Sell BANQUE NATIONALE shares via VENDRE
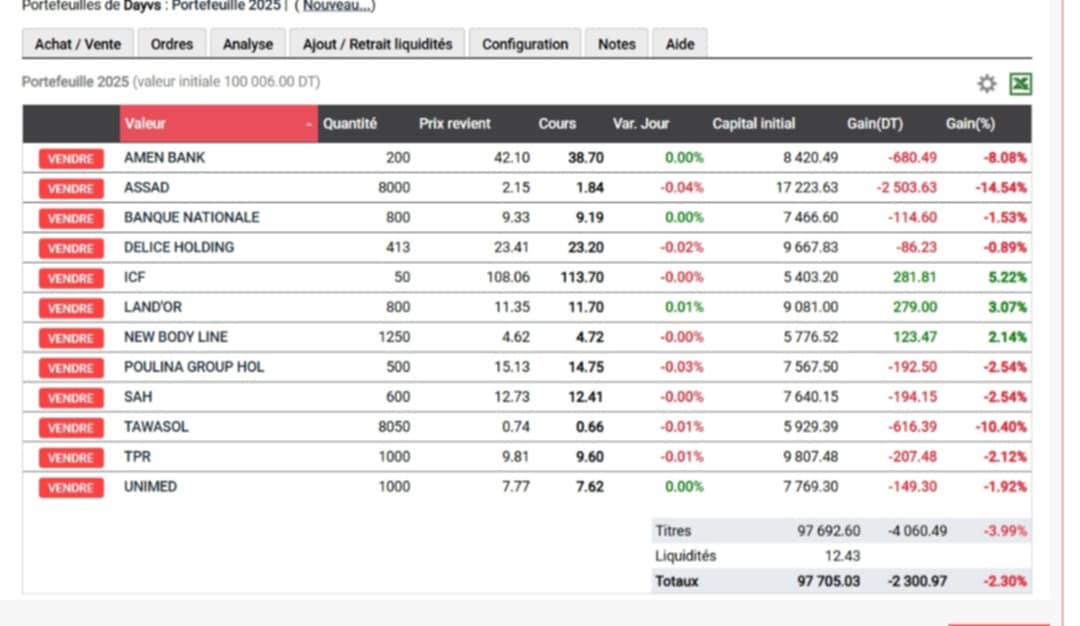 point(71,218)
